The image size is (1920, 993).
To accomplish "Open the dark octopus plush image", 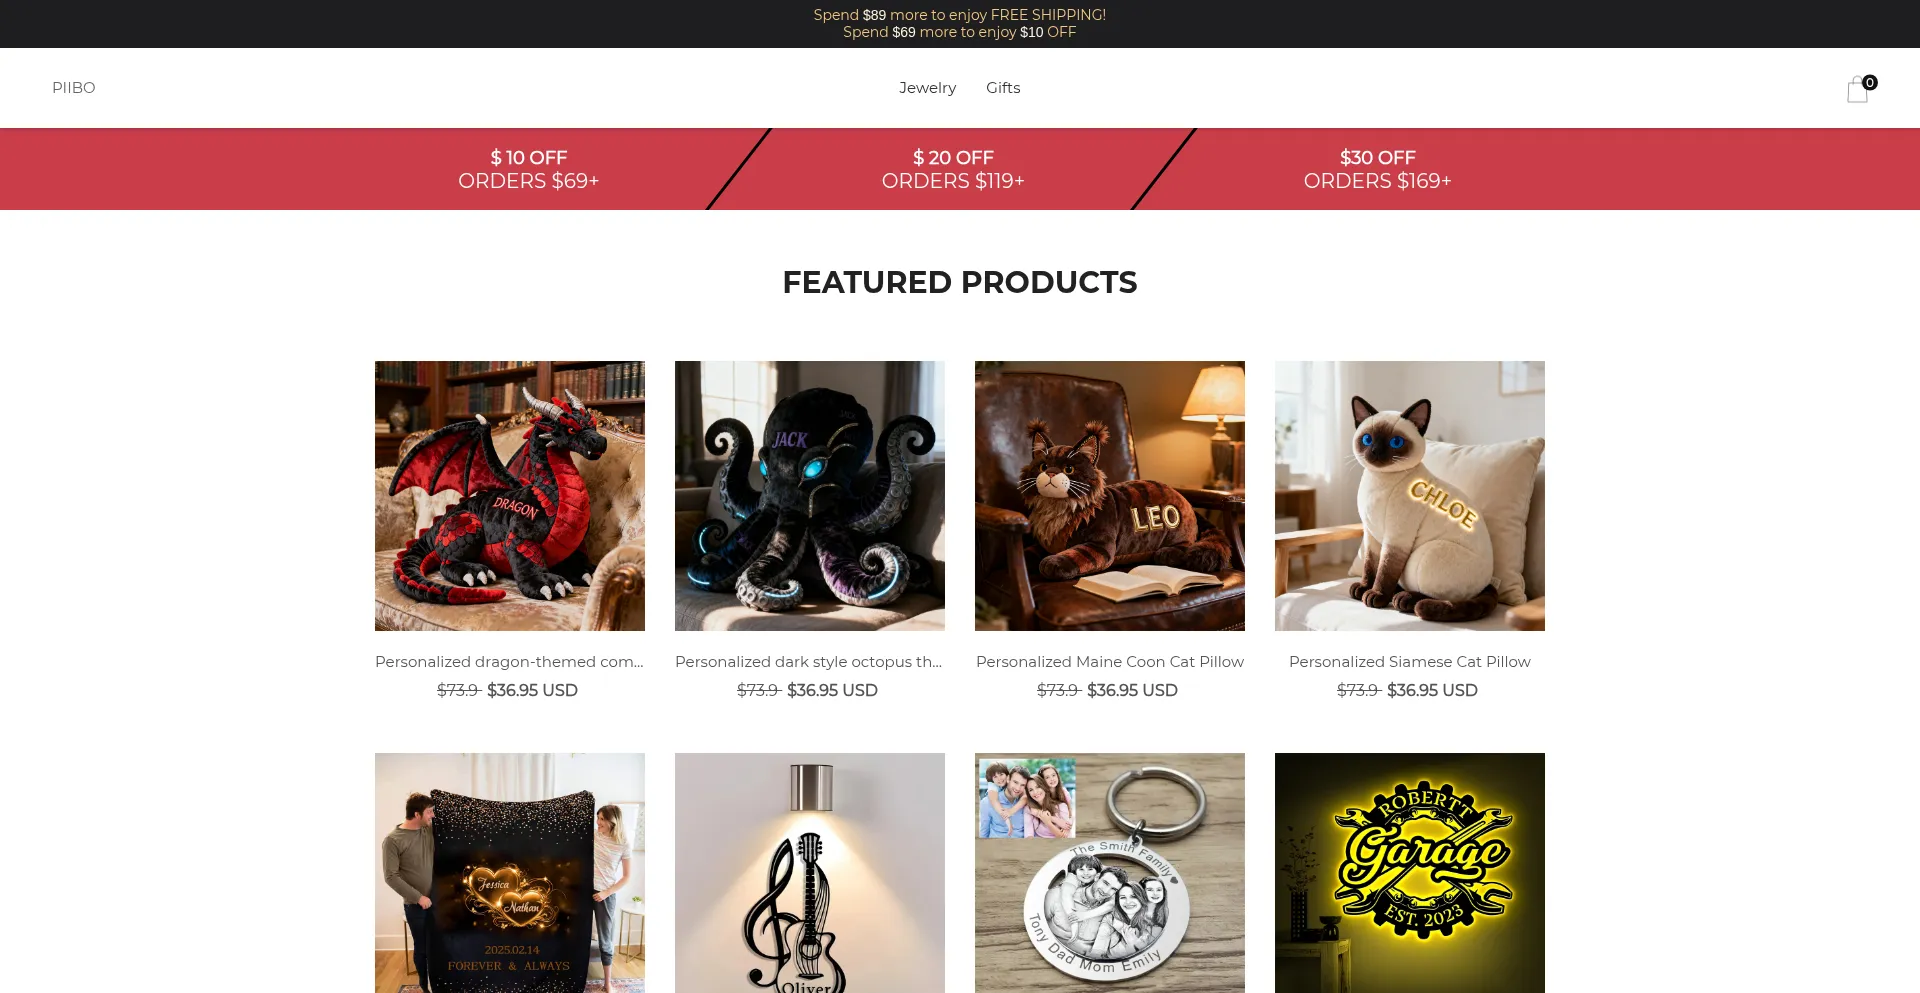I will [x=810, y=496].
